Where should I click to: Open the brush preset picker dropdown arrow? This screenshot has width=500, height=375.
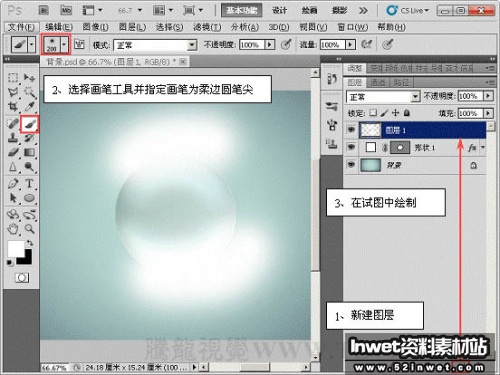(64, 44)
